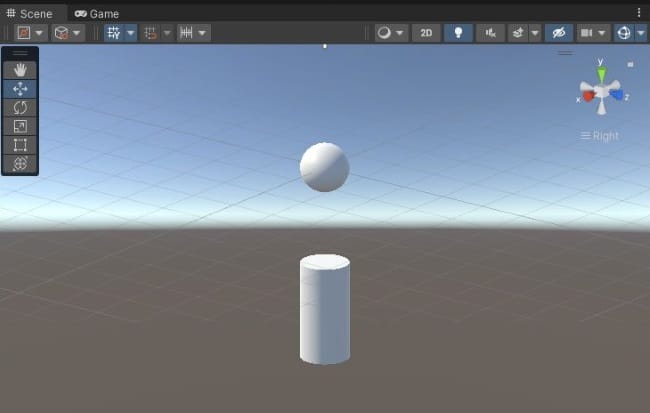Screen dimensions: 650x413
Task: Open scene camera dropdown arrow
Action: coord(602,33)
